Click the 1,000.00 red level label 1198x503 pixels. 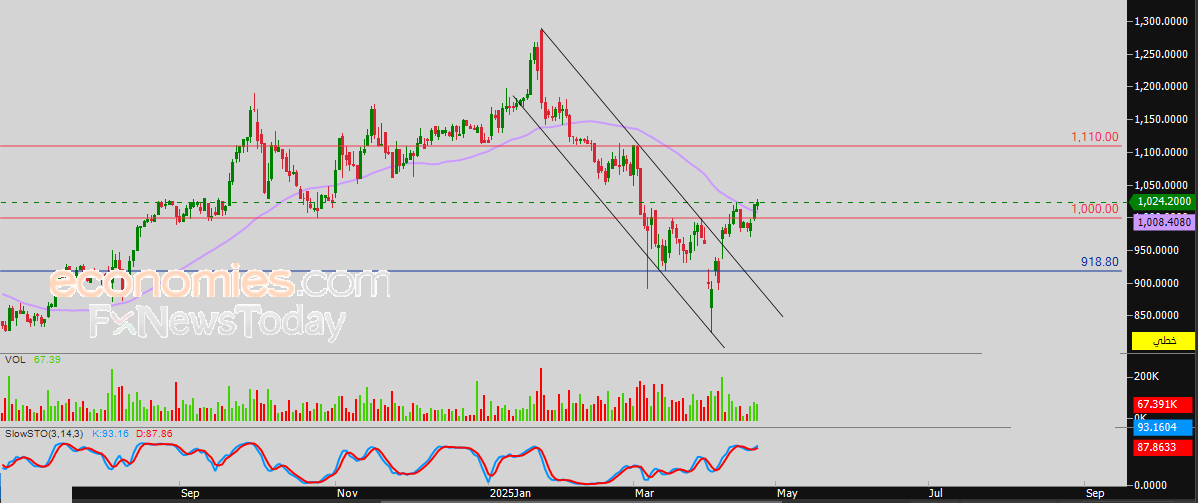click(1094, 209)
